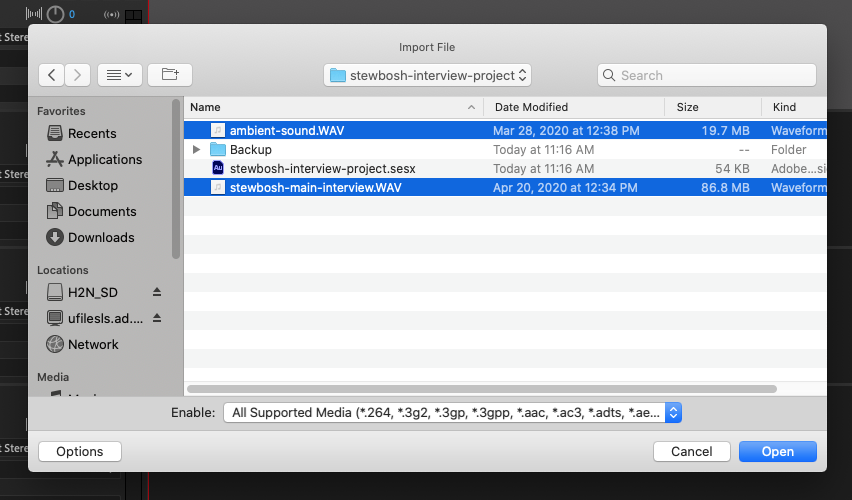Click the Applications sidebar icon
852x500 pixels.
coord(55,159)
